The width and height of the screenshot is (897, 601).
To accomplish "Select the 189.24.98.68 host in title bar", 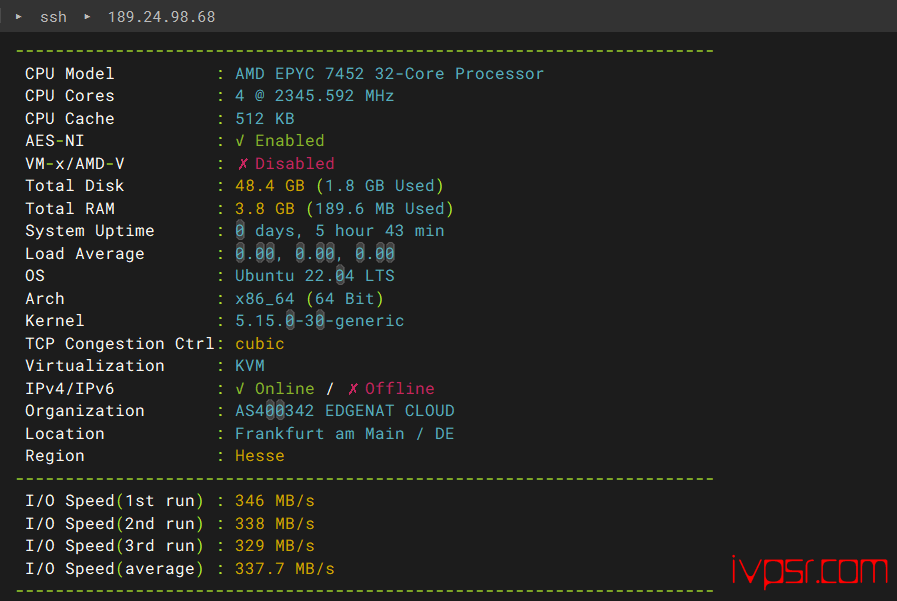I will click(161, 17).
